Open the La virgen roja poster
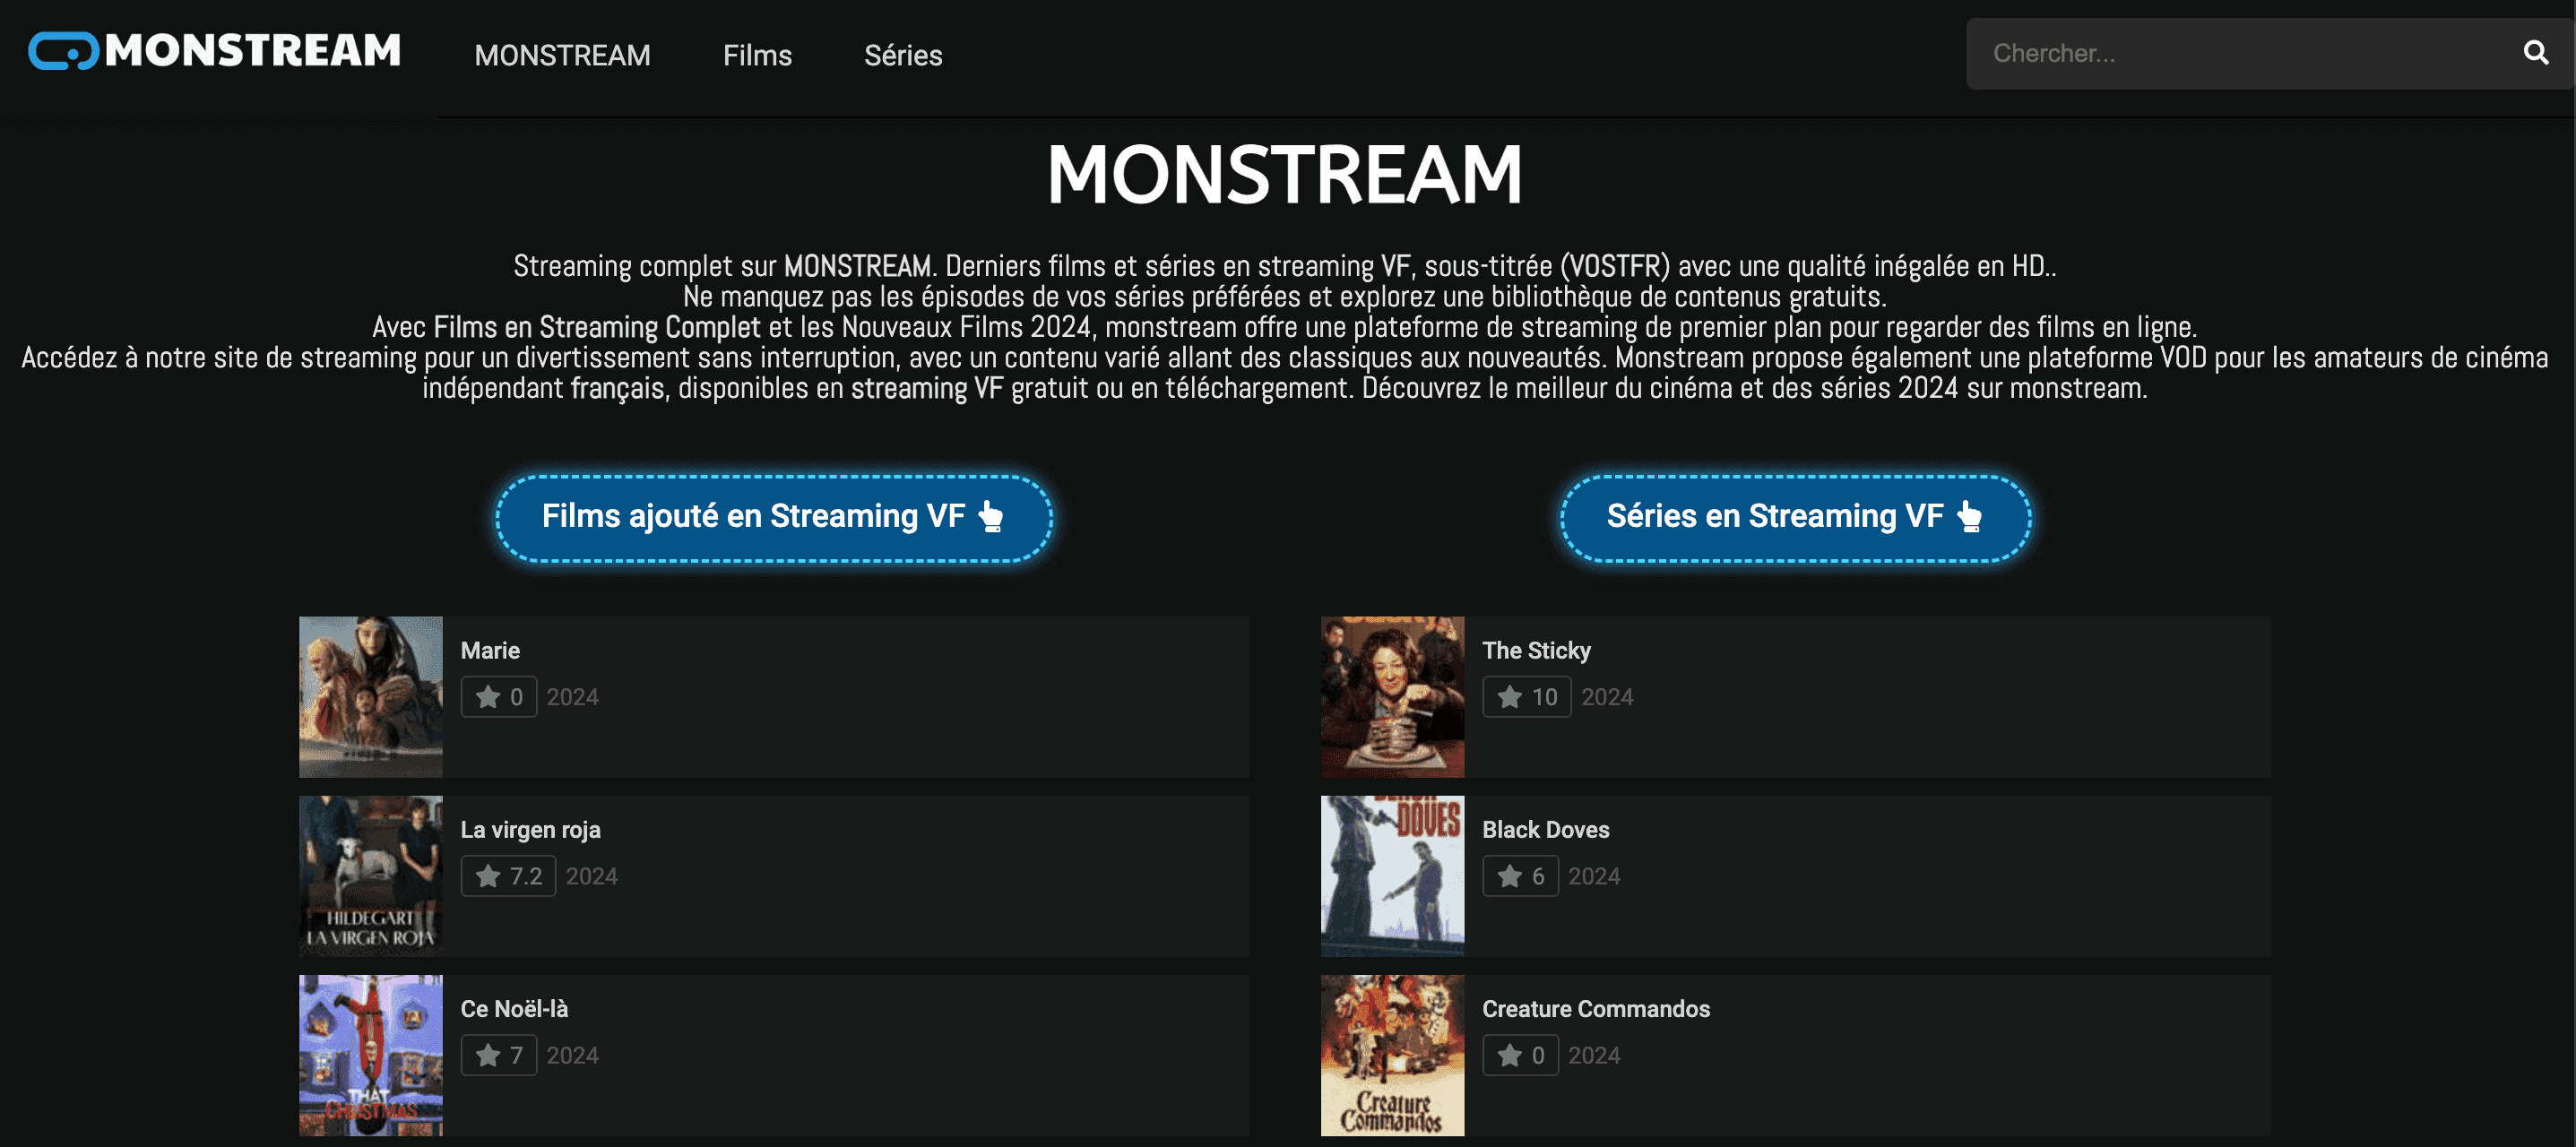This screenshot has height=1147, width=2576. pos(370,877)
